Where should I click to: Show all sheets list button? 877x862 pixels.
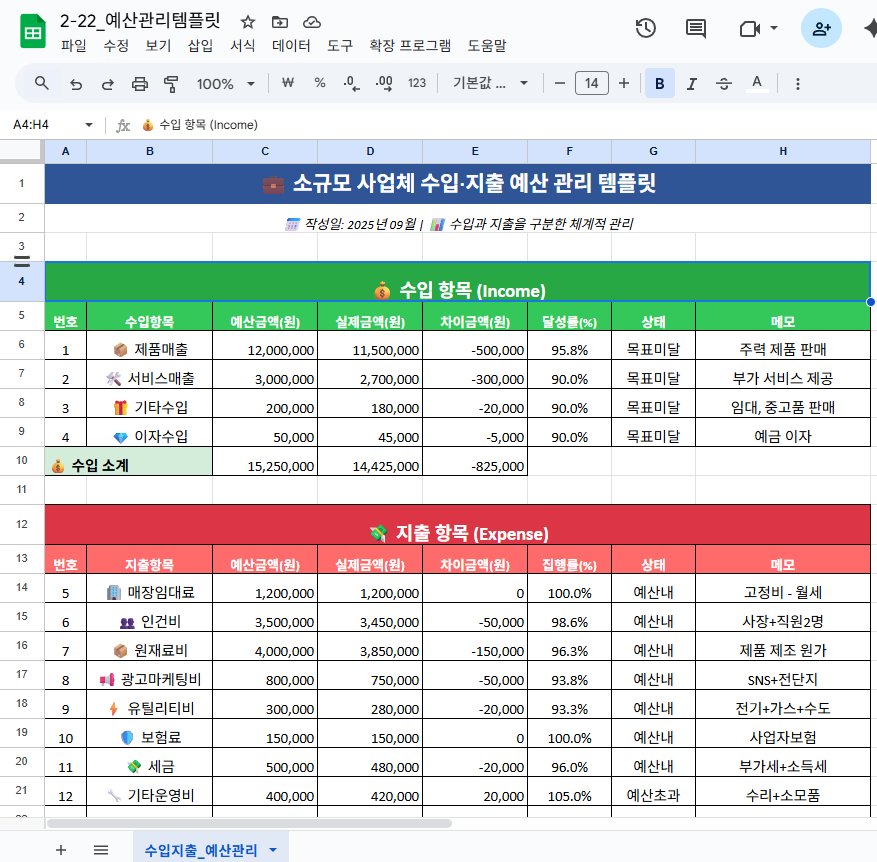click(x=101, y=850)
